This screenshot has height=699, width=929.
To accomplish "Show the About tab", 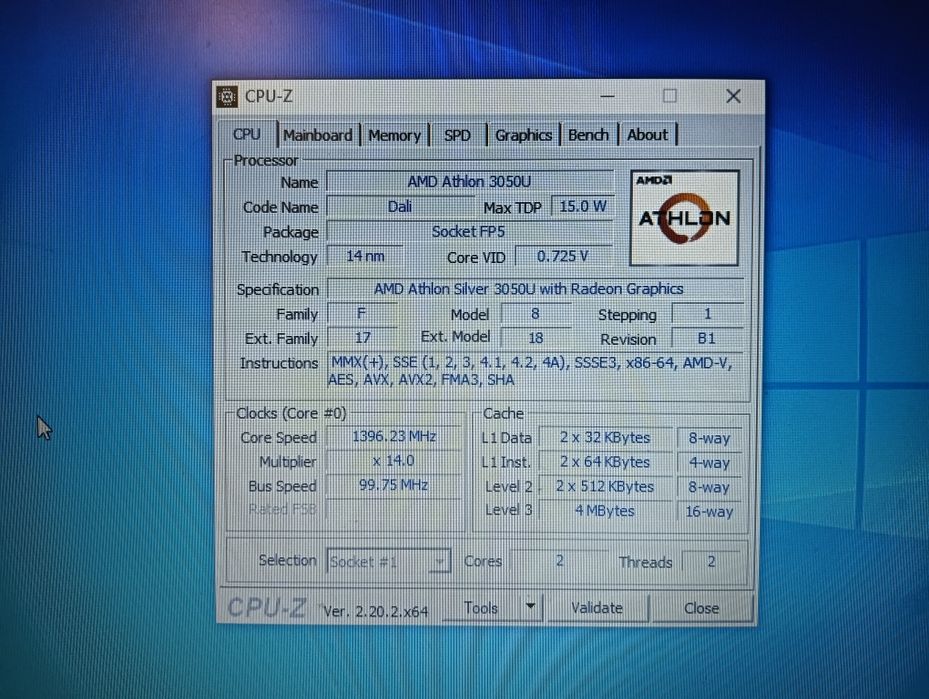I will [x=648, y=135].
